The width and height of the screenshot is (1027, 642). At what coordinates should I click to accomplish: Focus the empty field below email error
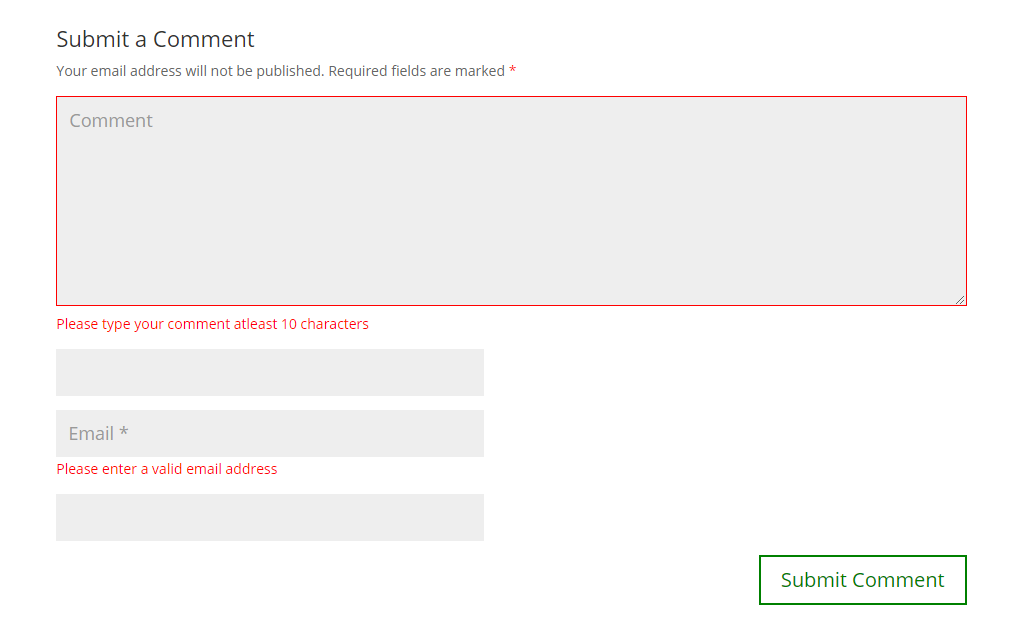click(270, 518)
